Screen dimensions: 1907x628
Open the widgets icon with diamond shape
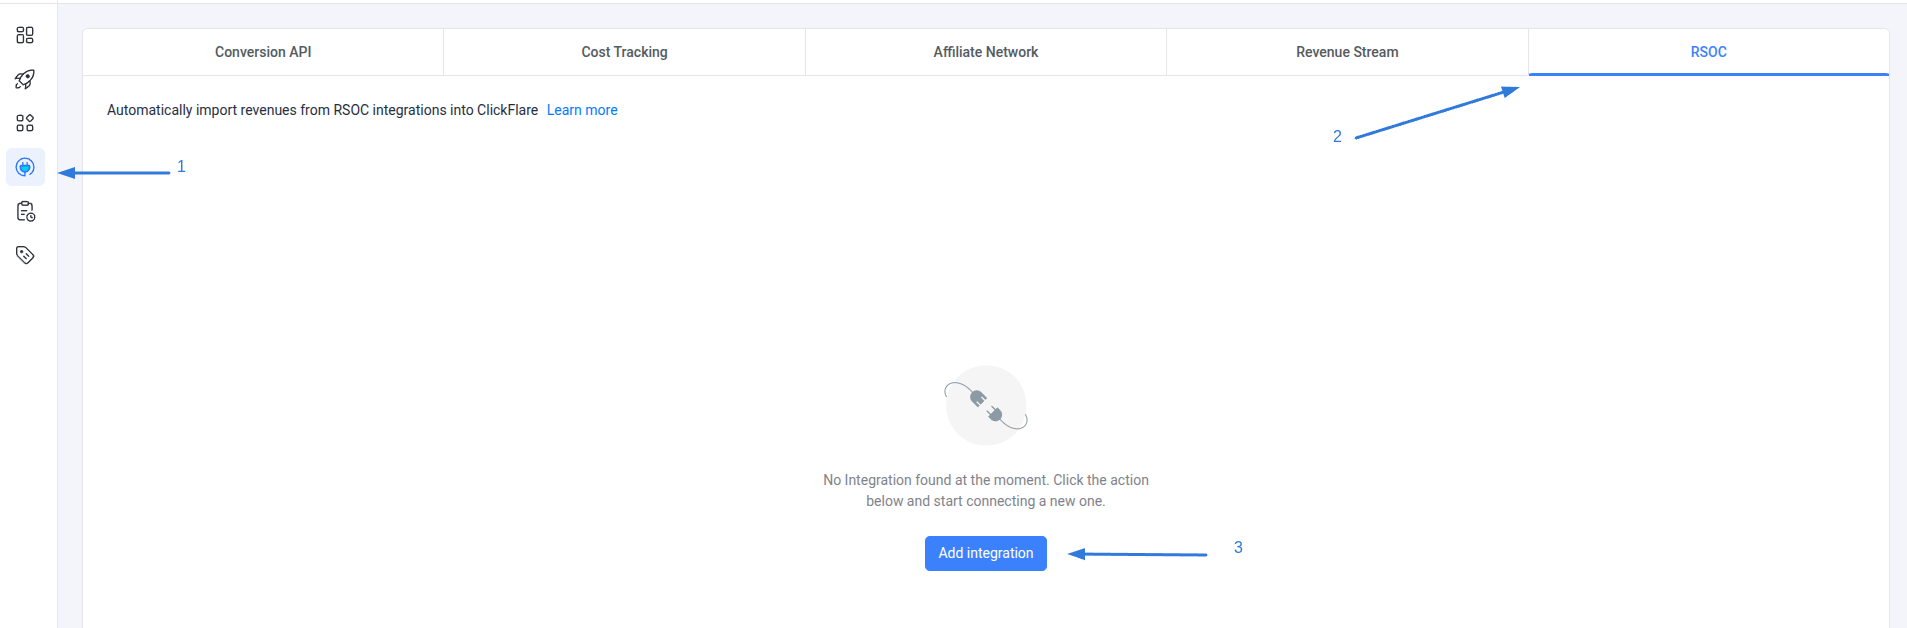(x=25, y=123)
